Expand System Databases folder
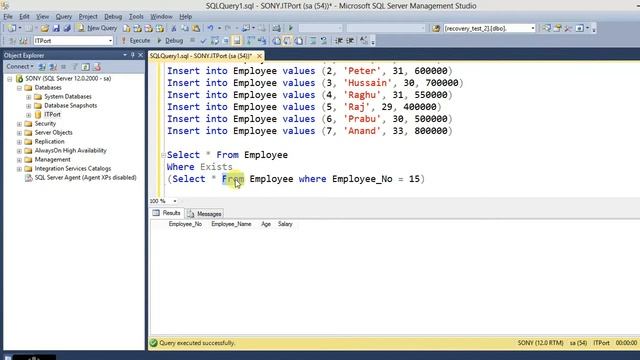Image resolution: width=640 pixels, height=360 pixels. click(29, 97)
